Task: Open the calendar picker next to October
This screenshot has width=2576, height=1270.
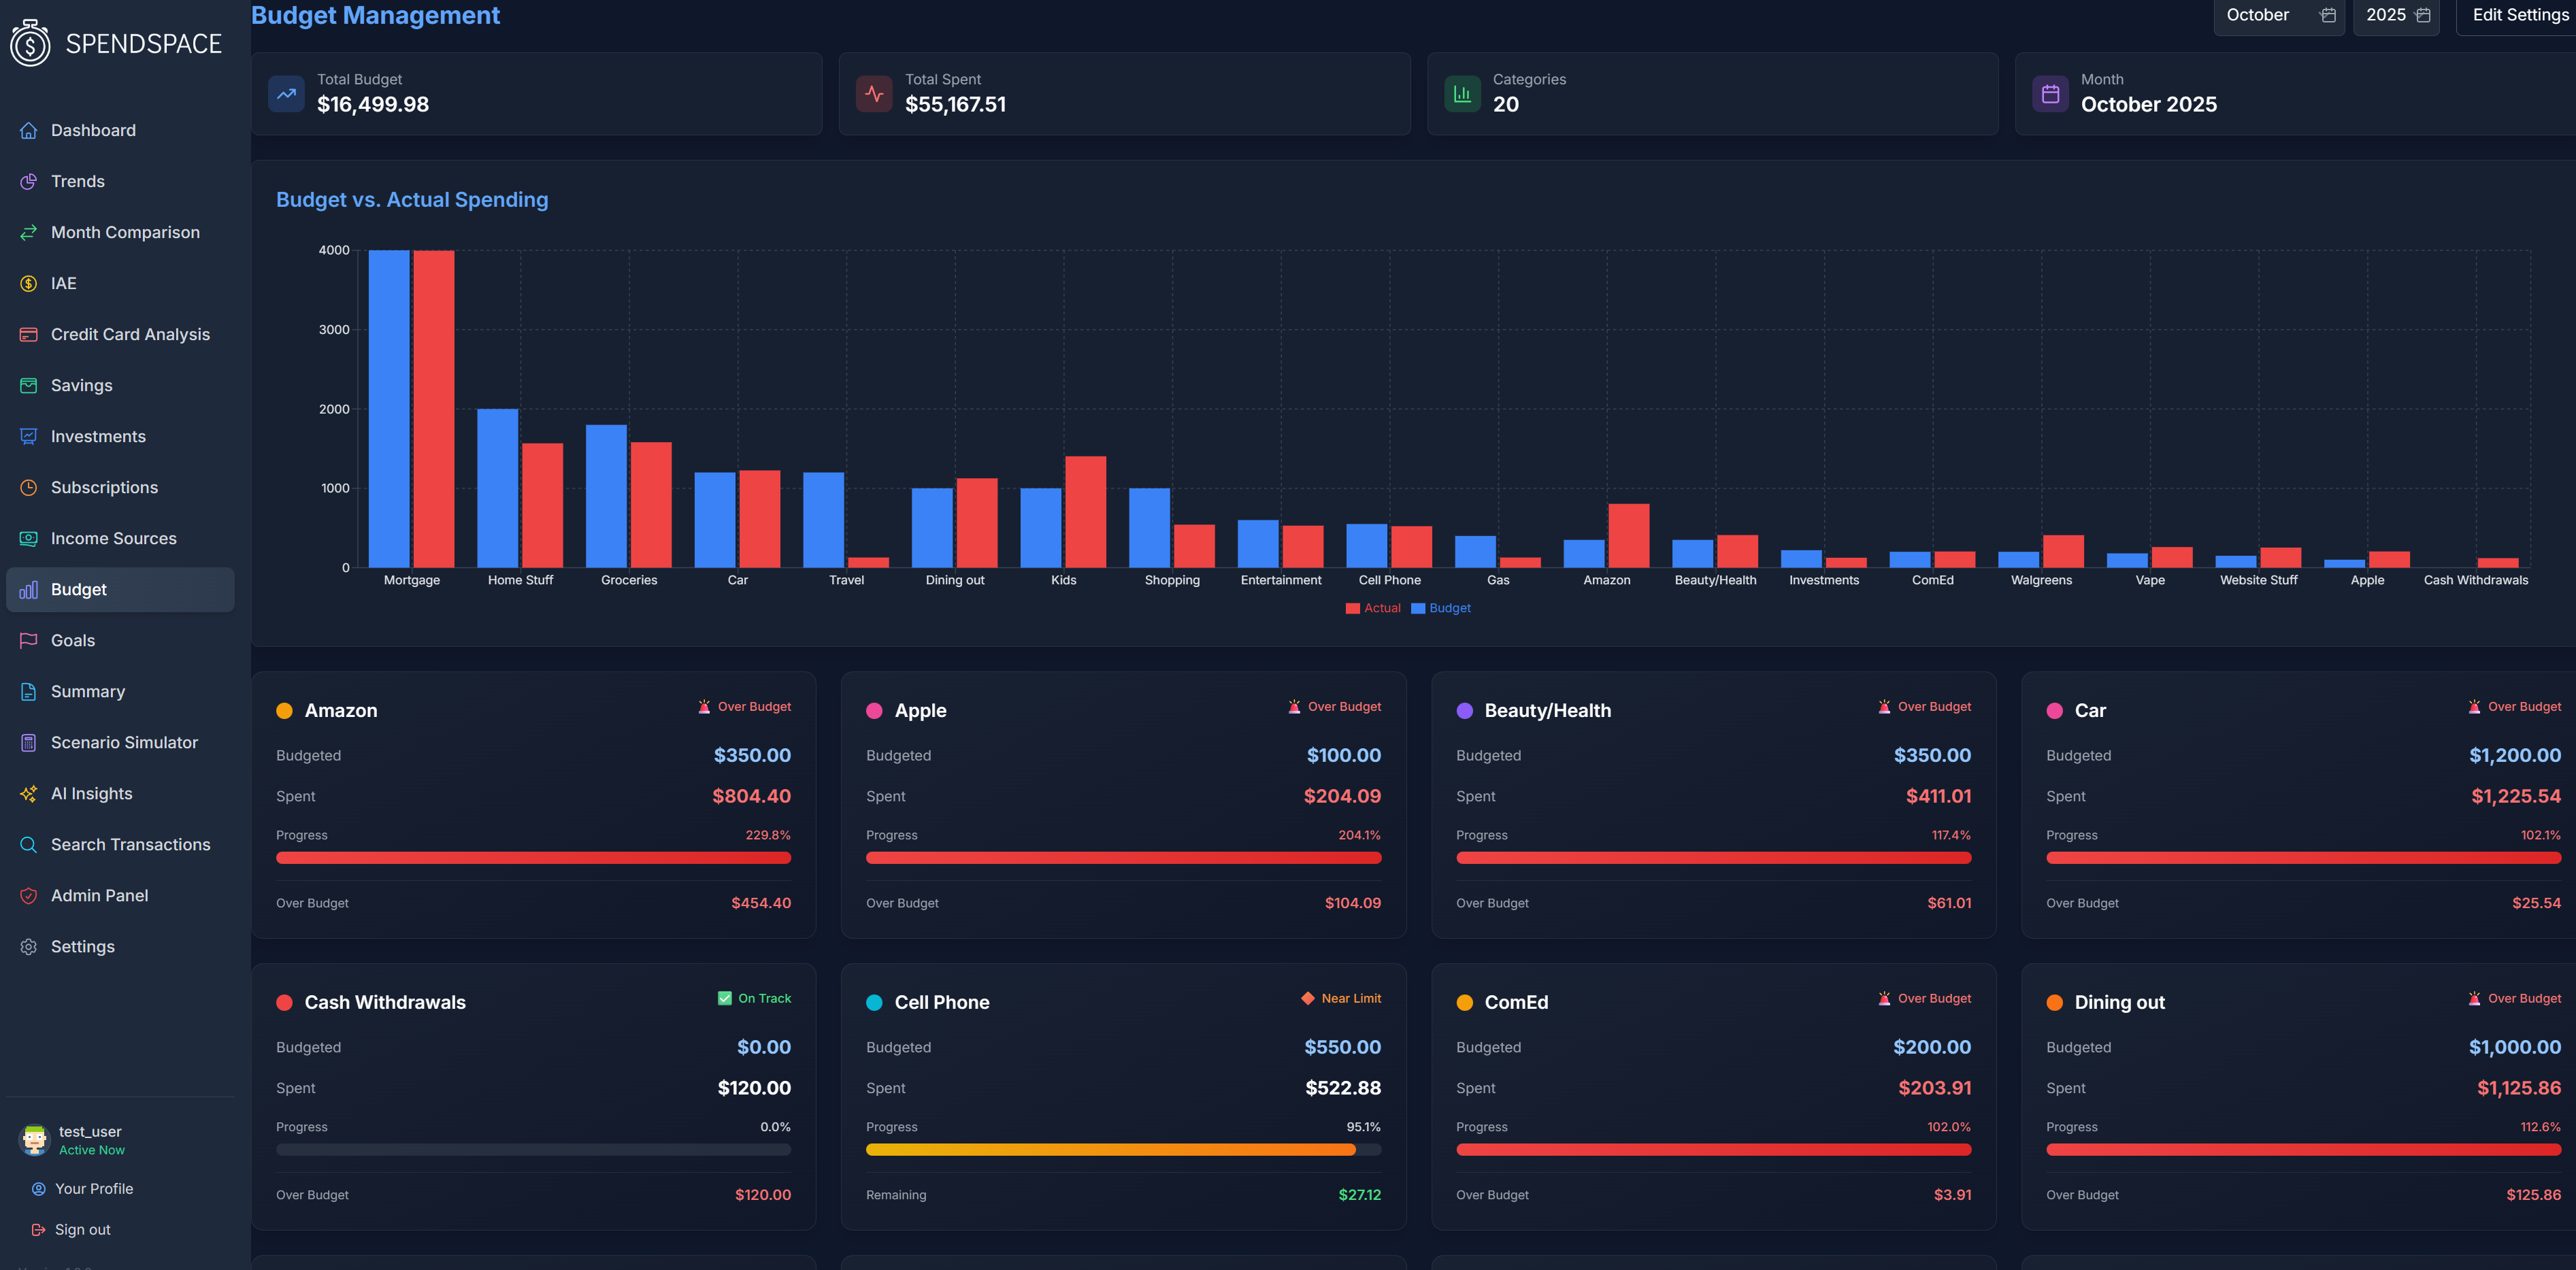Action: pos(2327,16)
